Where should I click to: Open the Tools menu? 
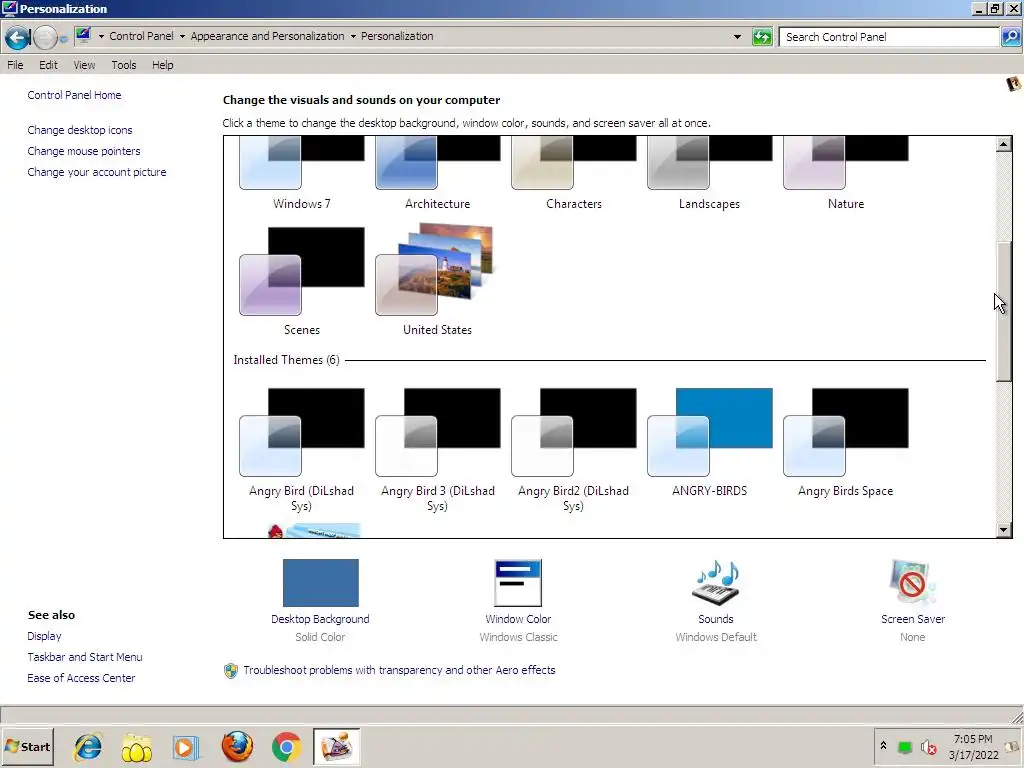(123, 65)
